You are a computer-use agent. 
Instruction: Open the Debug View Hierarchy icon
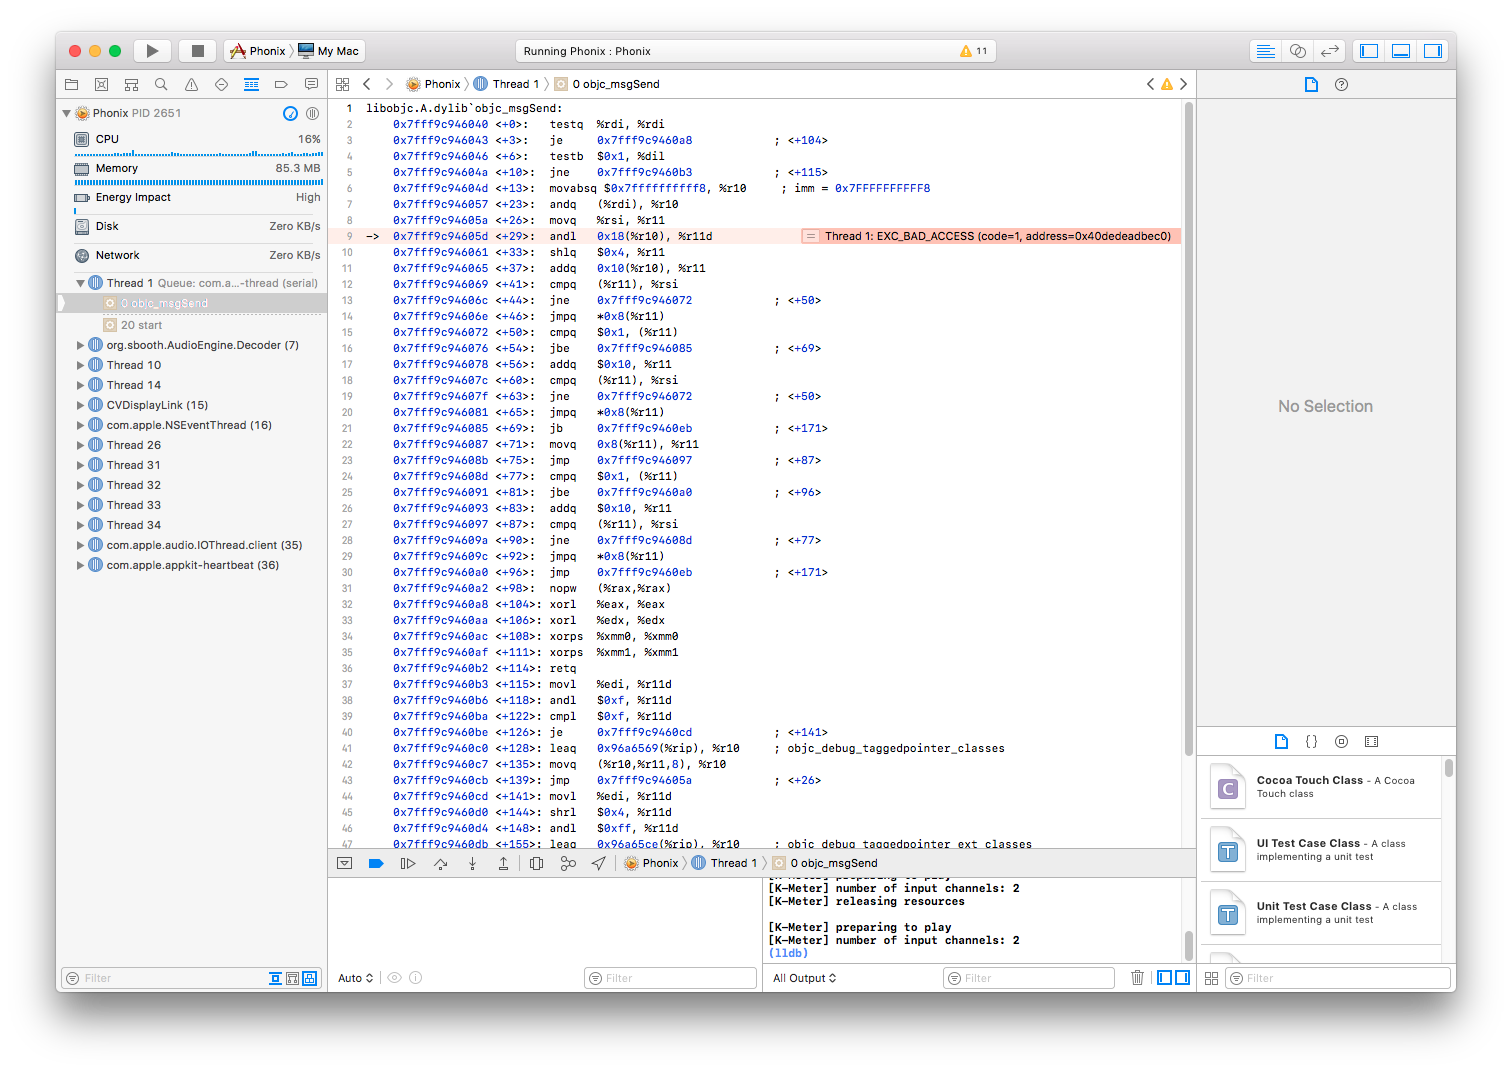click(536, 863)
